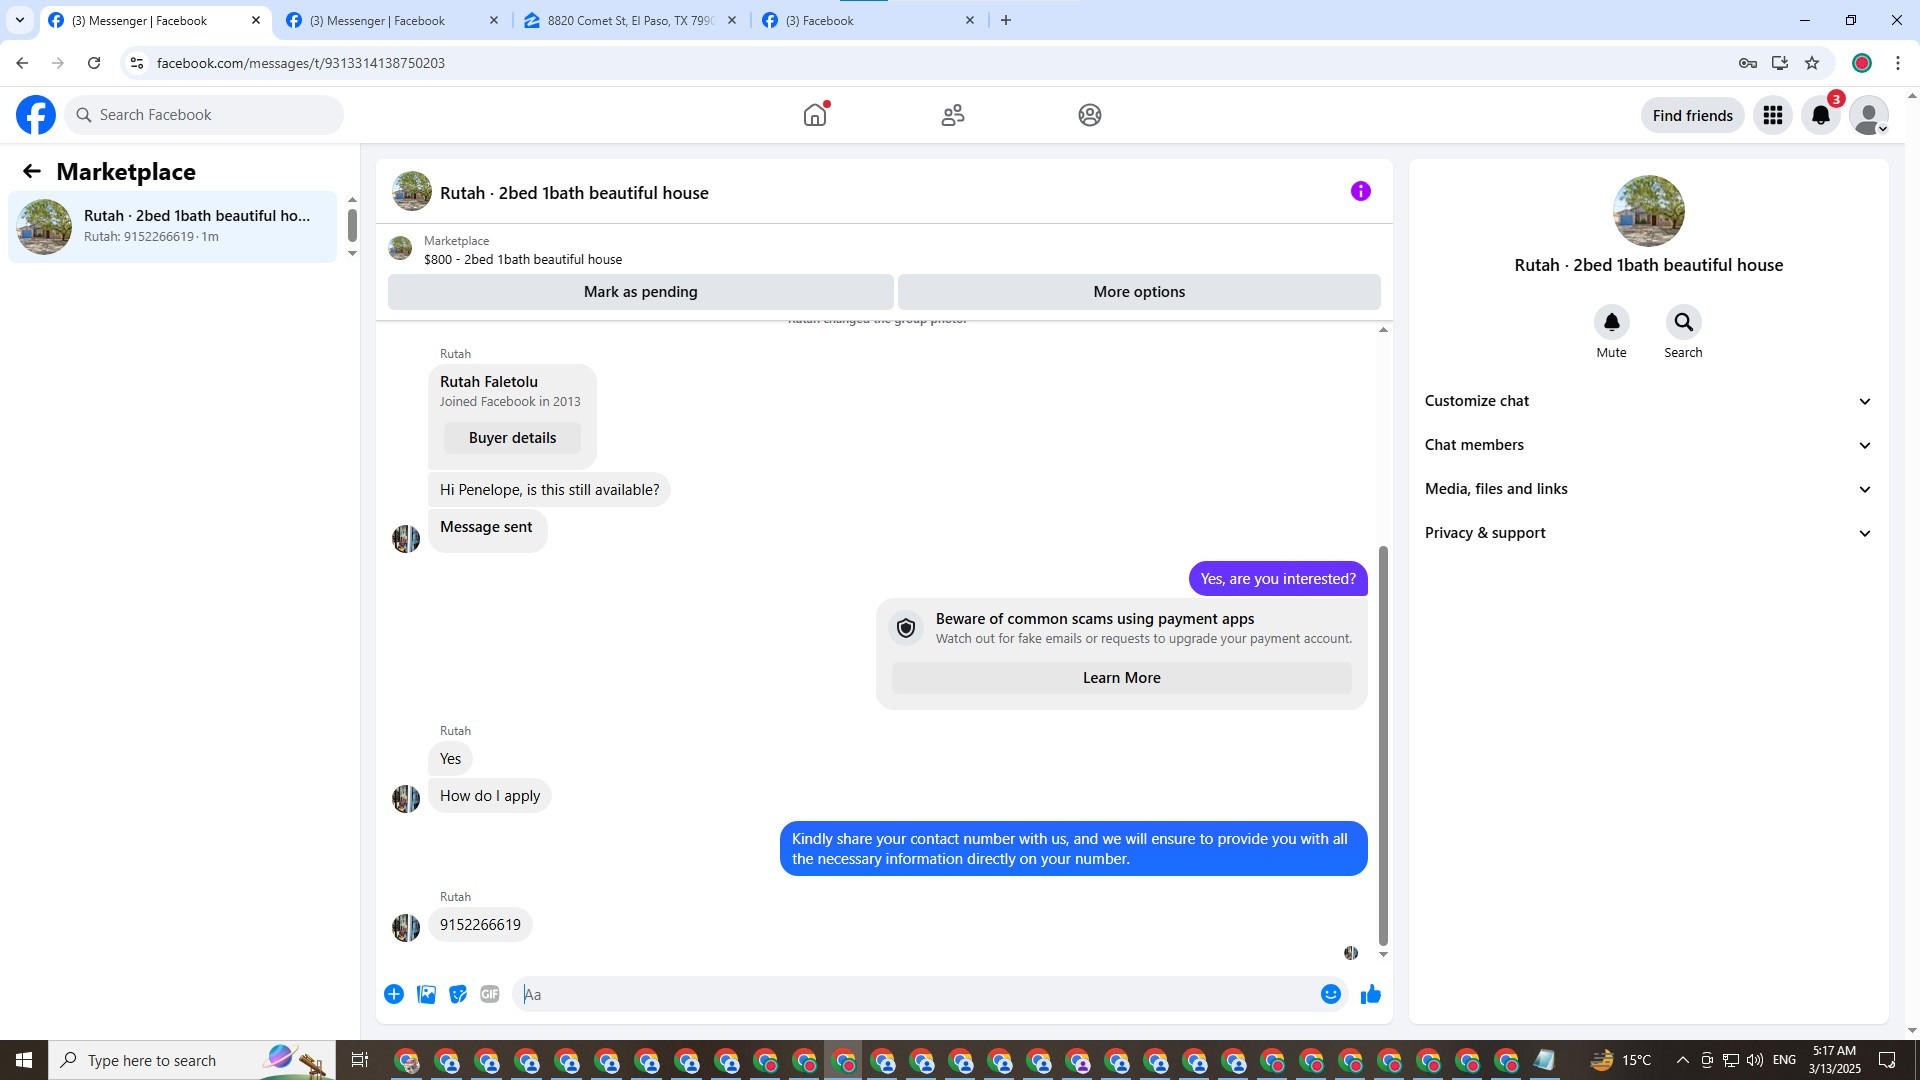Bookmark this page with the star icon
Screen dimensions: 1920x1080
tap(1812, 63)
